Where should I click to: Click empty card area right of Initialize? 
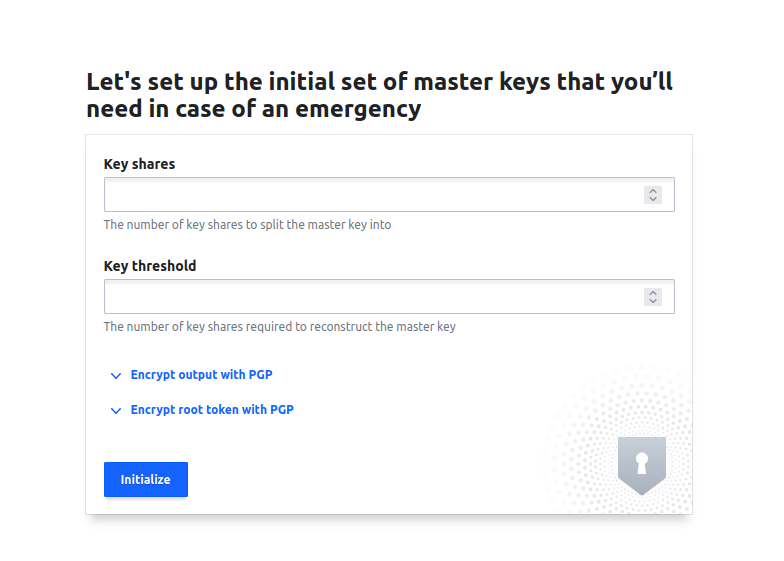tap(360, 480)
